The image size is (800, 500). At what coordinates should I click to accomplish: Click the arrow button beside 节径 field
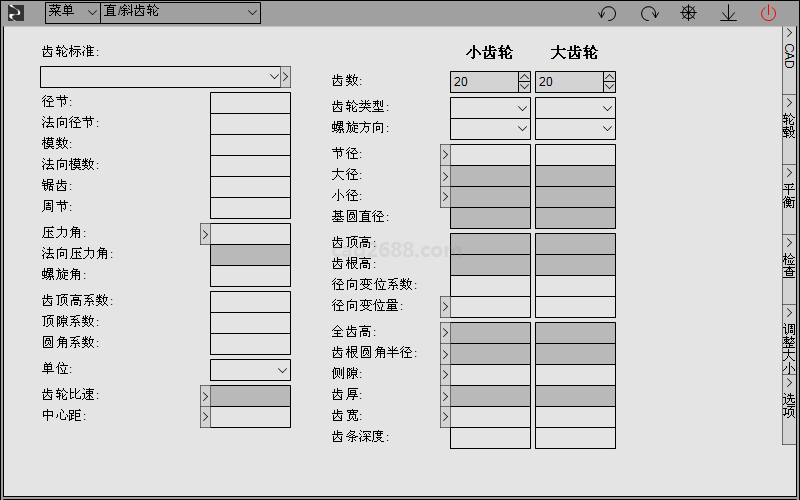pos(445,154)
